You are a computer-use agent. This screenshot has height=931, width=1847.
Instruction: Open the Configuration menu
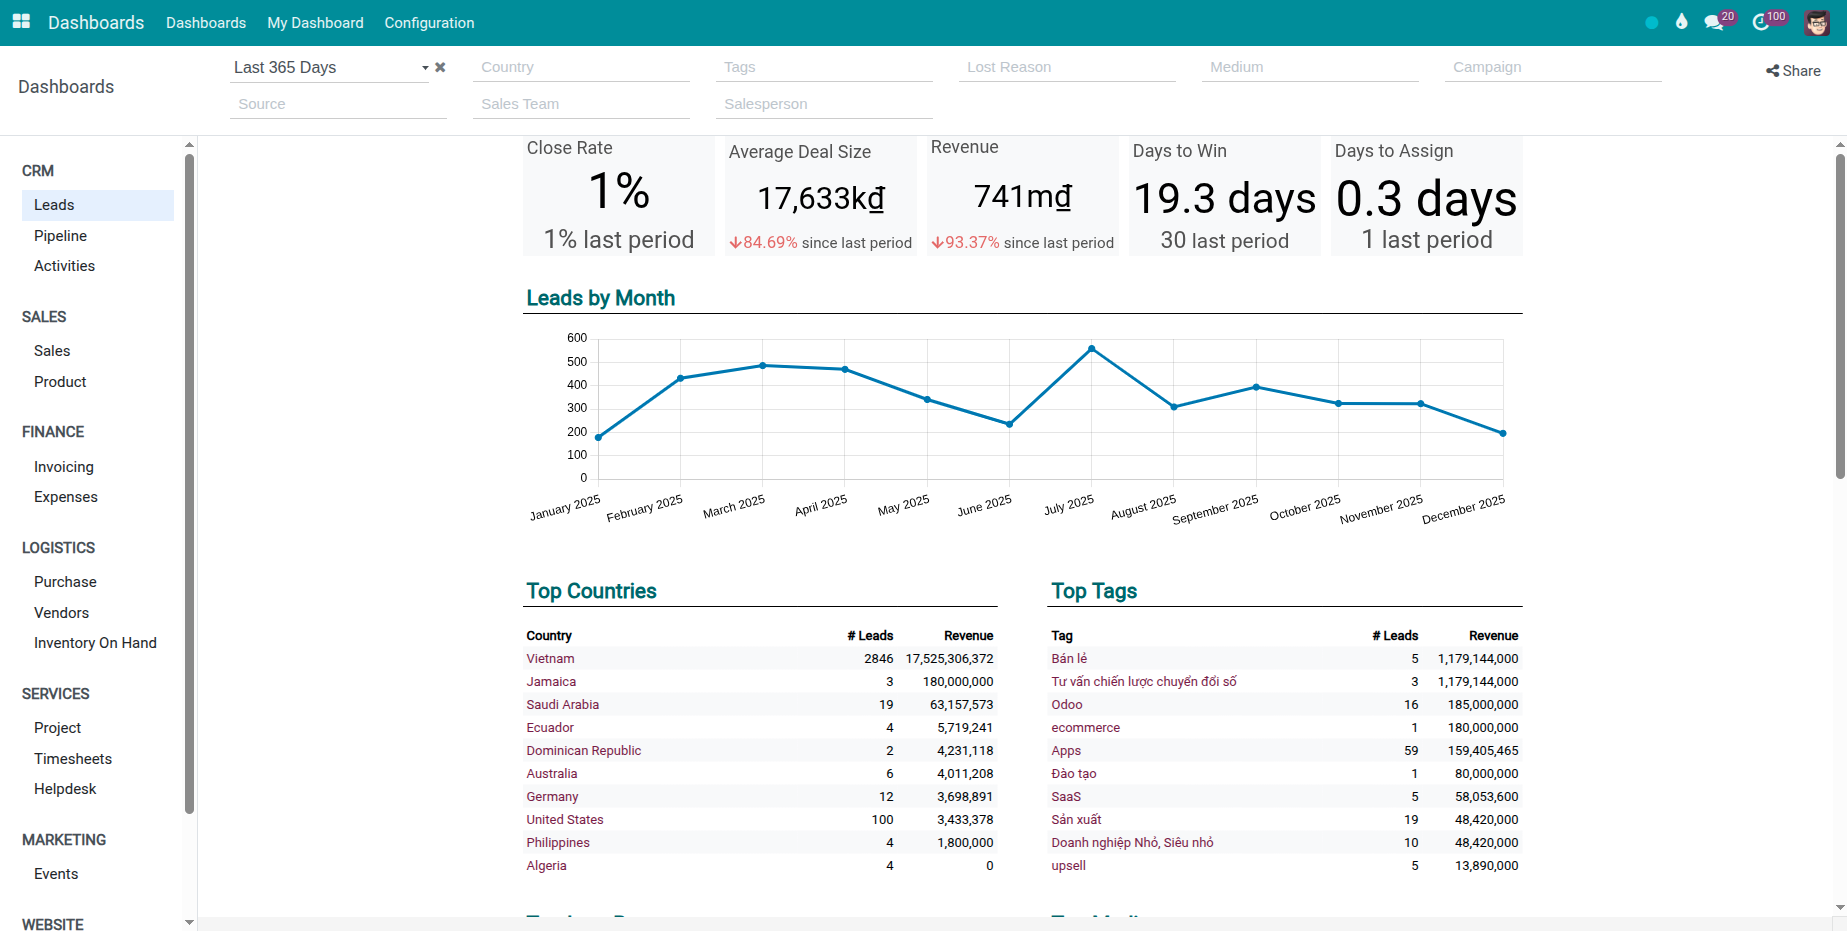[x=428, y=22]
